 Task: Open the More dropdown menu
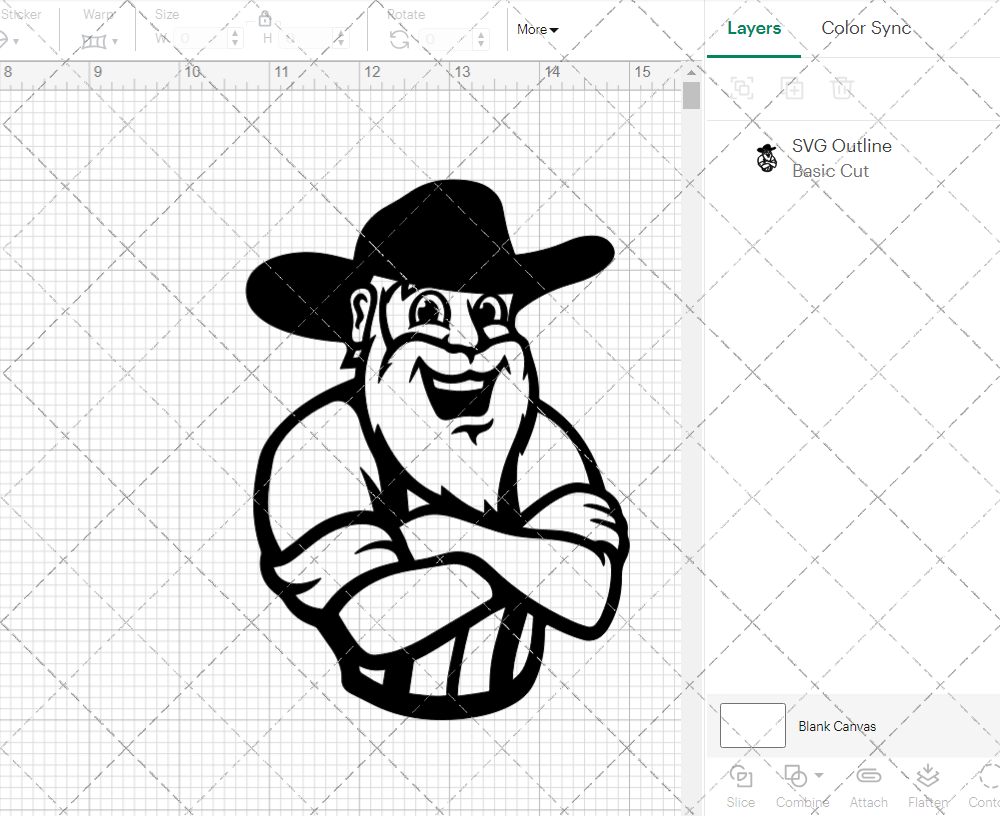click(x=537, y=30)
